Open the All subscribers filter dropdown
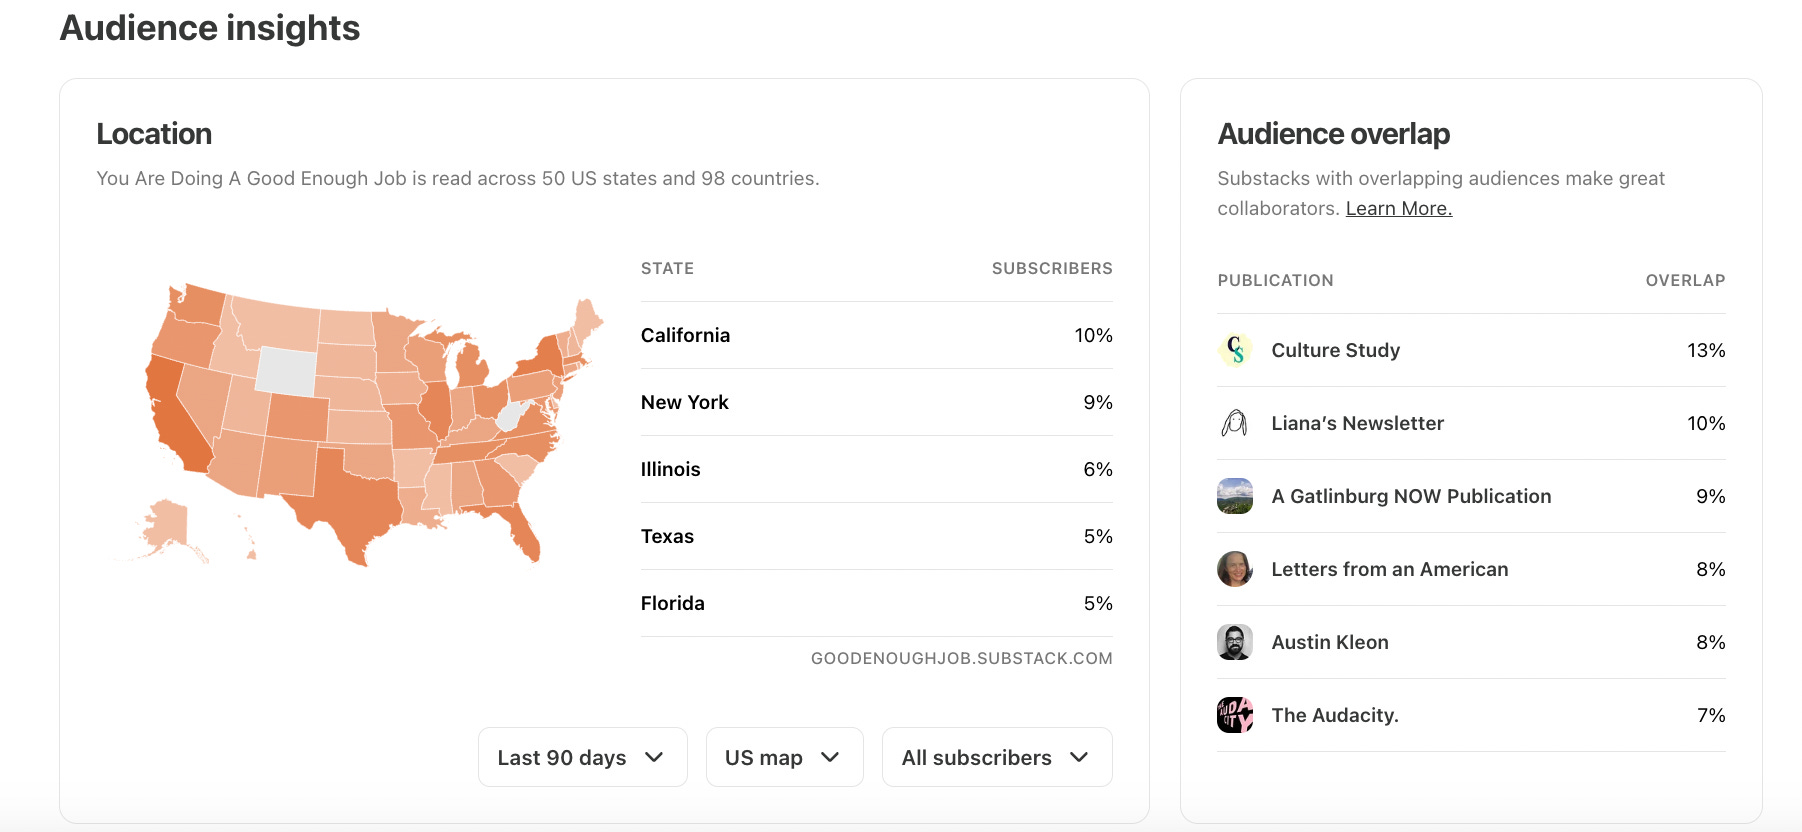This screenshot has height=832, width=1802. point(997,757)
